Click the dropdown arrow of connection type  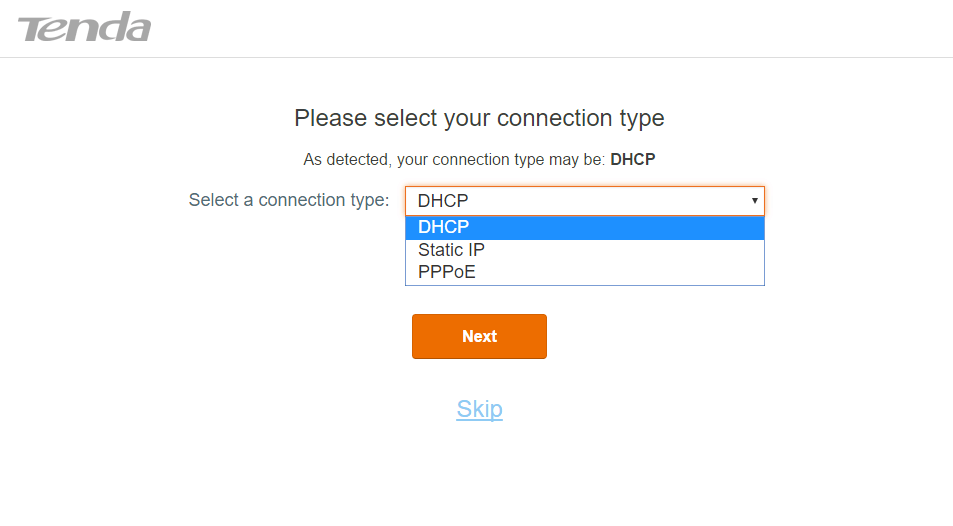point(754,200)
